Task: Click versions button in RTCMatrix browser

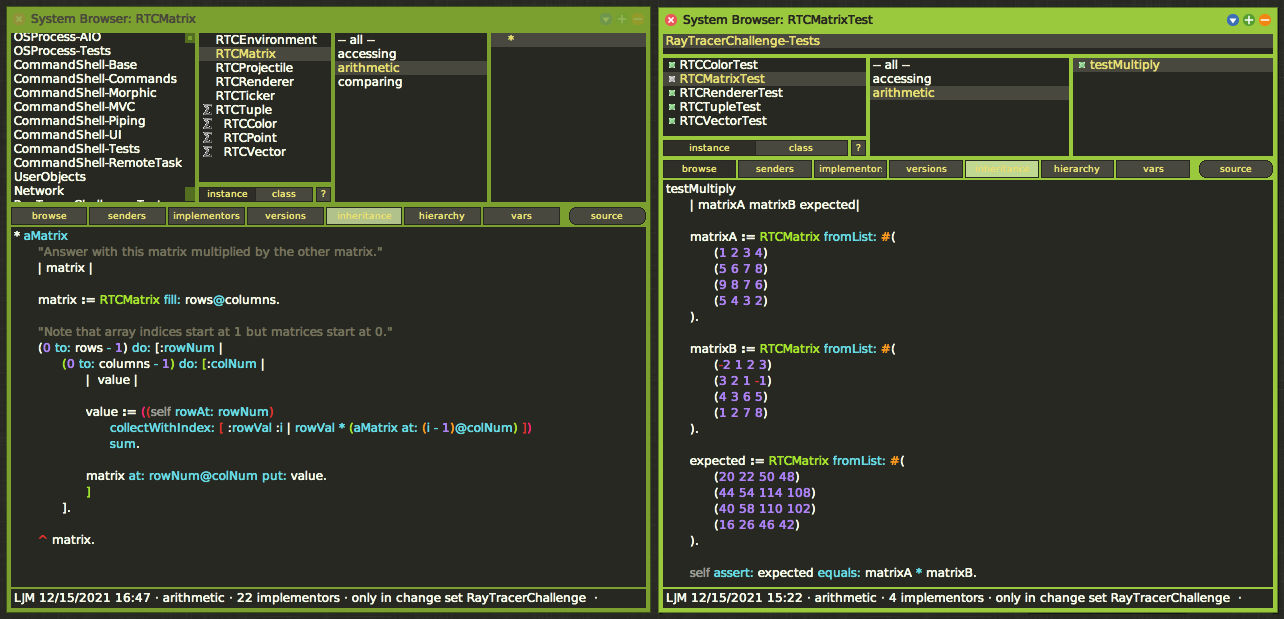Action: (285, 216)
